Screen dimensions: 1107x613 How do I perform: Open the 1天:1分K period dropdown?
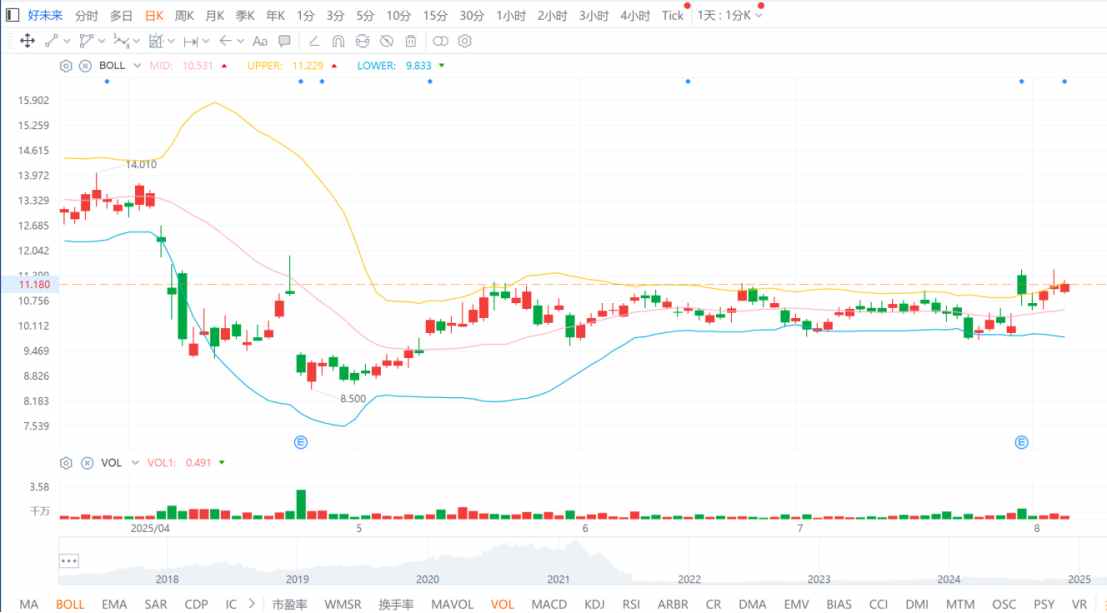point(730,16)
